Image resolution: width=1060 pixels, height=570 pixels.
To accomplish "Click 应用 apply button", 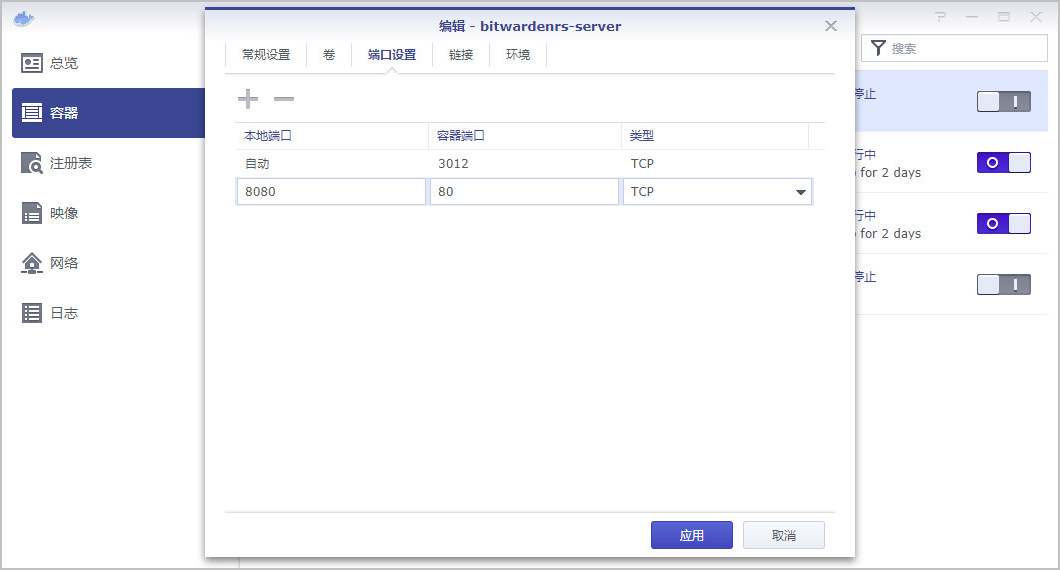I will click(x=691, y=535).
